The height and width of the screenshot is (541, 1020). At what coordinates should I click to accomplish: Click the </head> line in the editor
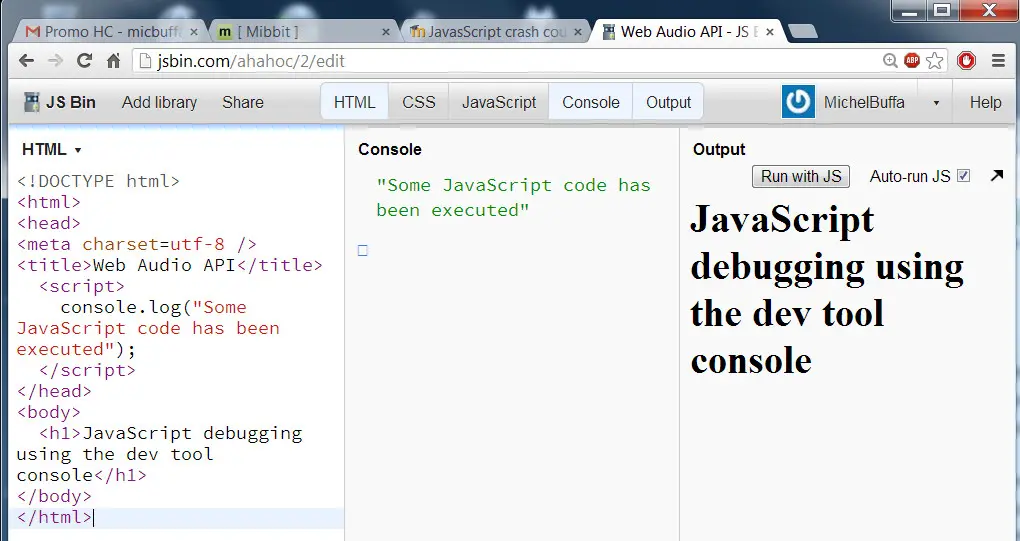pos(54,391)
